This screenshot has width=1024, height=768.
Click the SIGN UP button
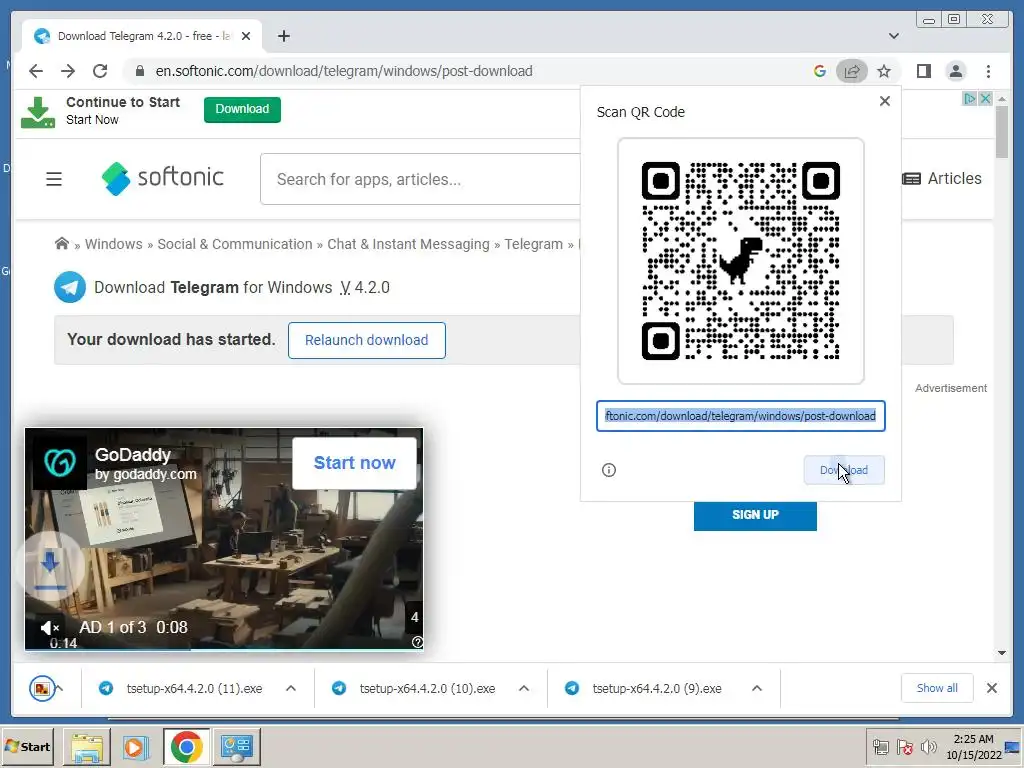coord(755,515)
